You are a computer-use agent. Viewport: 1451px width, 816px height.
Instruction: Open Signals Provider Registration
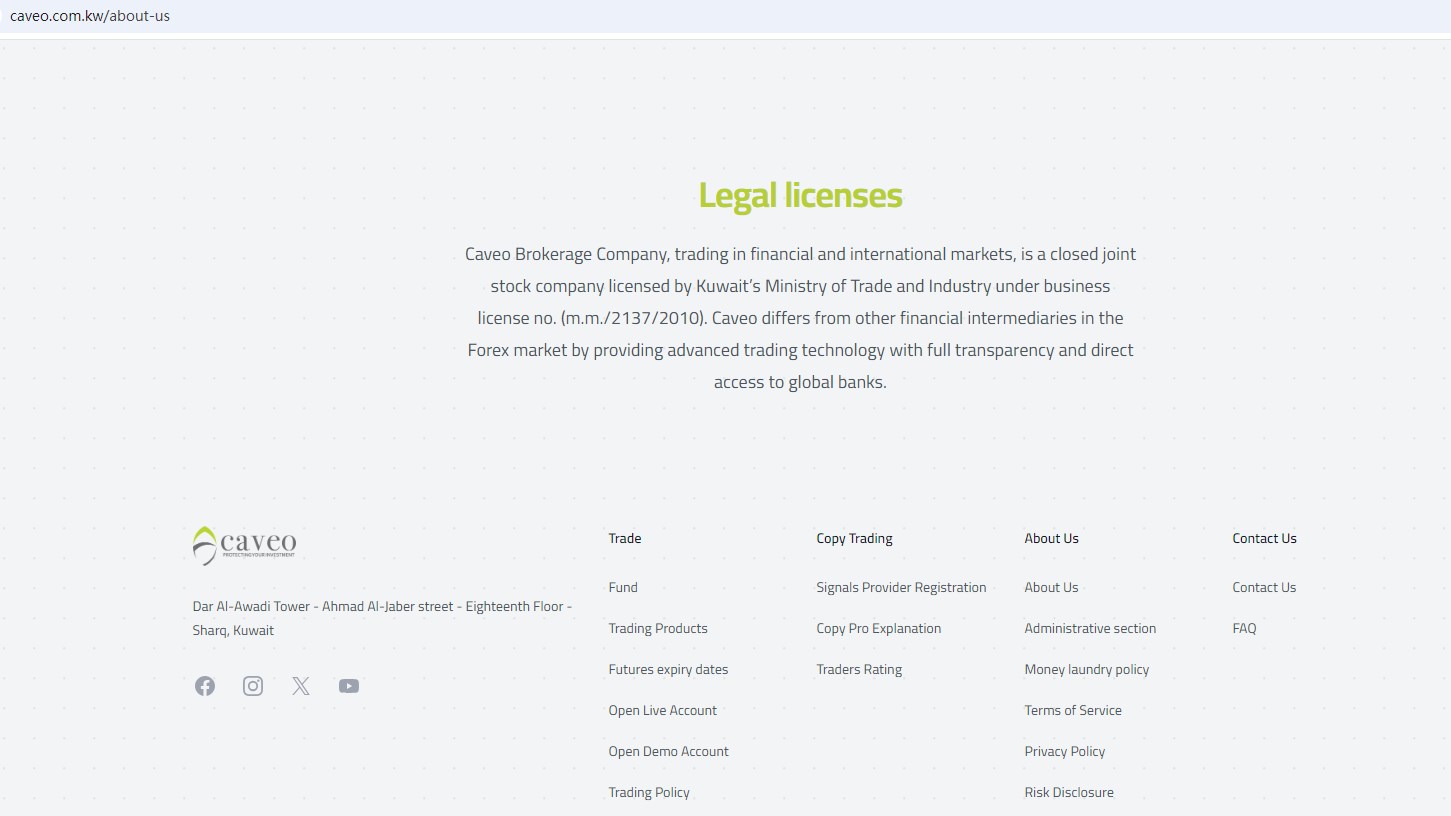(901, 588)
